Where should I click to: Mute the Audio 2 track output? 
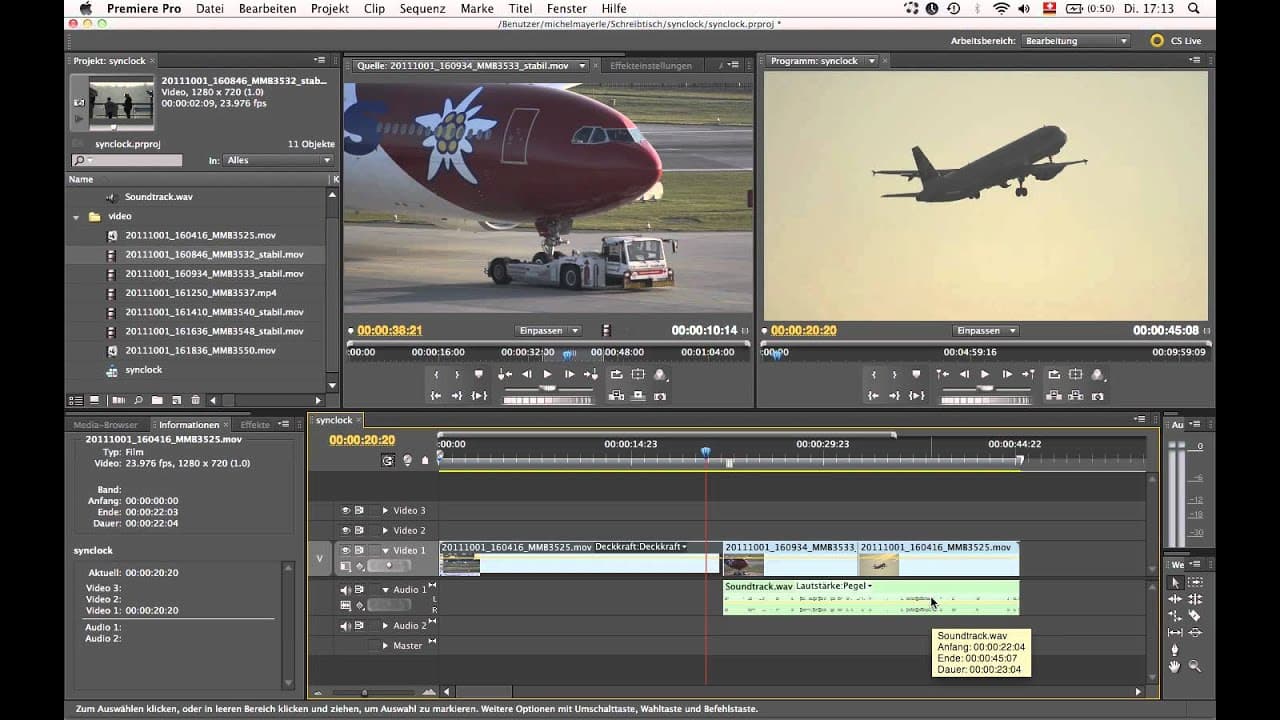[x=346, y=626]
